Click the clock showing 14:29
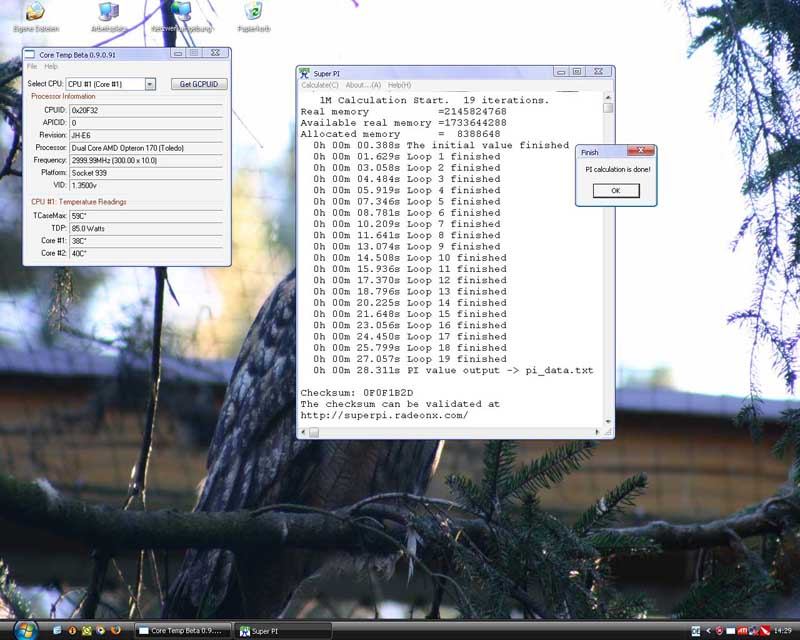Image resolution: width=800 pixels, height=640 pixels. point(783,631)
